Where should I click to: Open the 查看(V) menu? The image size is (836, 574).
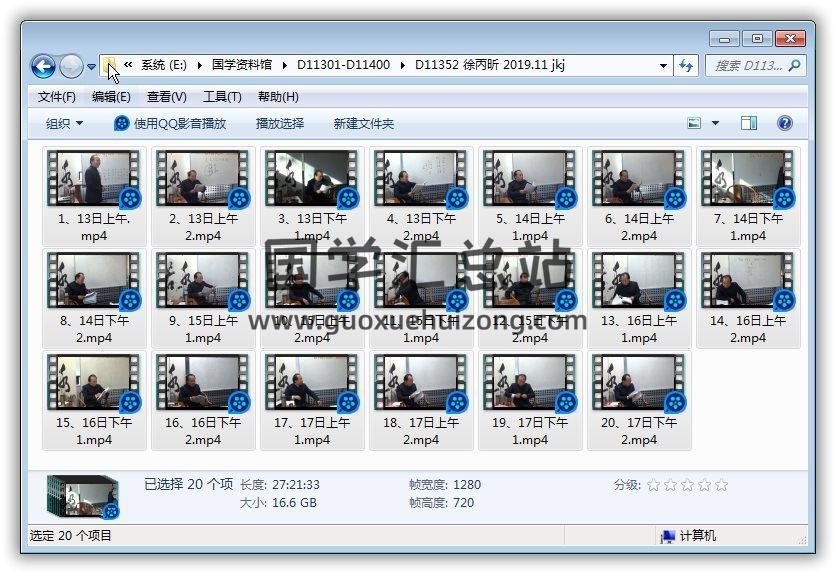pyautogui.click(x=166, y=96)
